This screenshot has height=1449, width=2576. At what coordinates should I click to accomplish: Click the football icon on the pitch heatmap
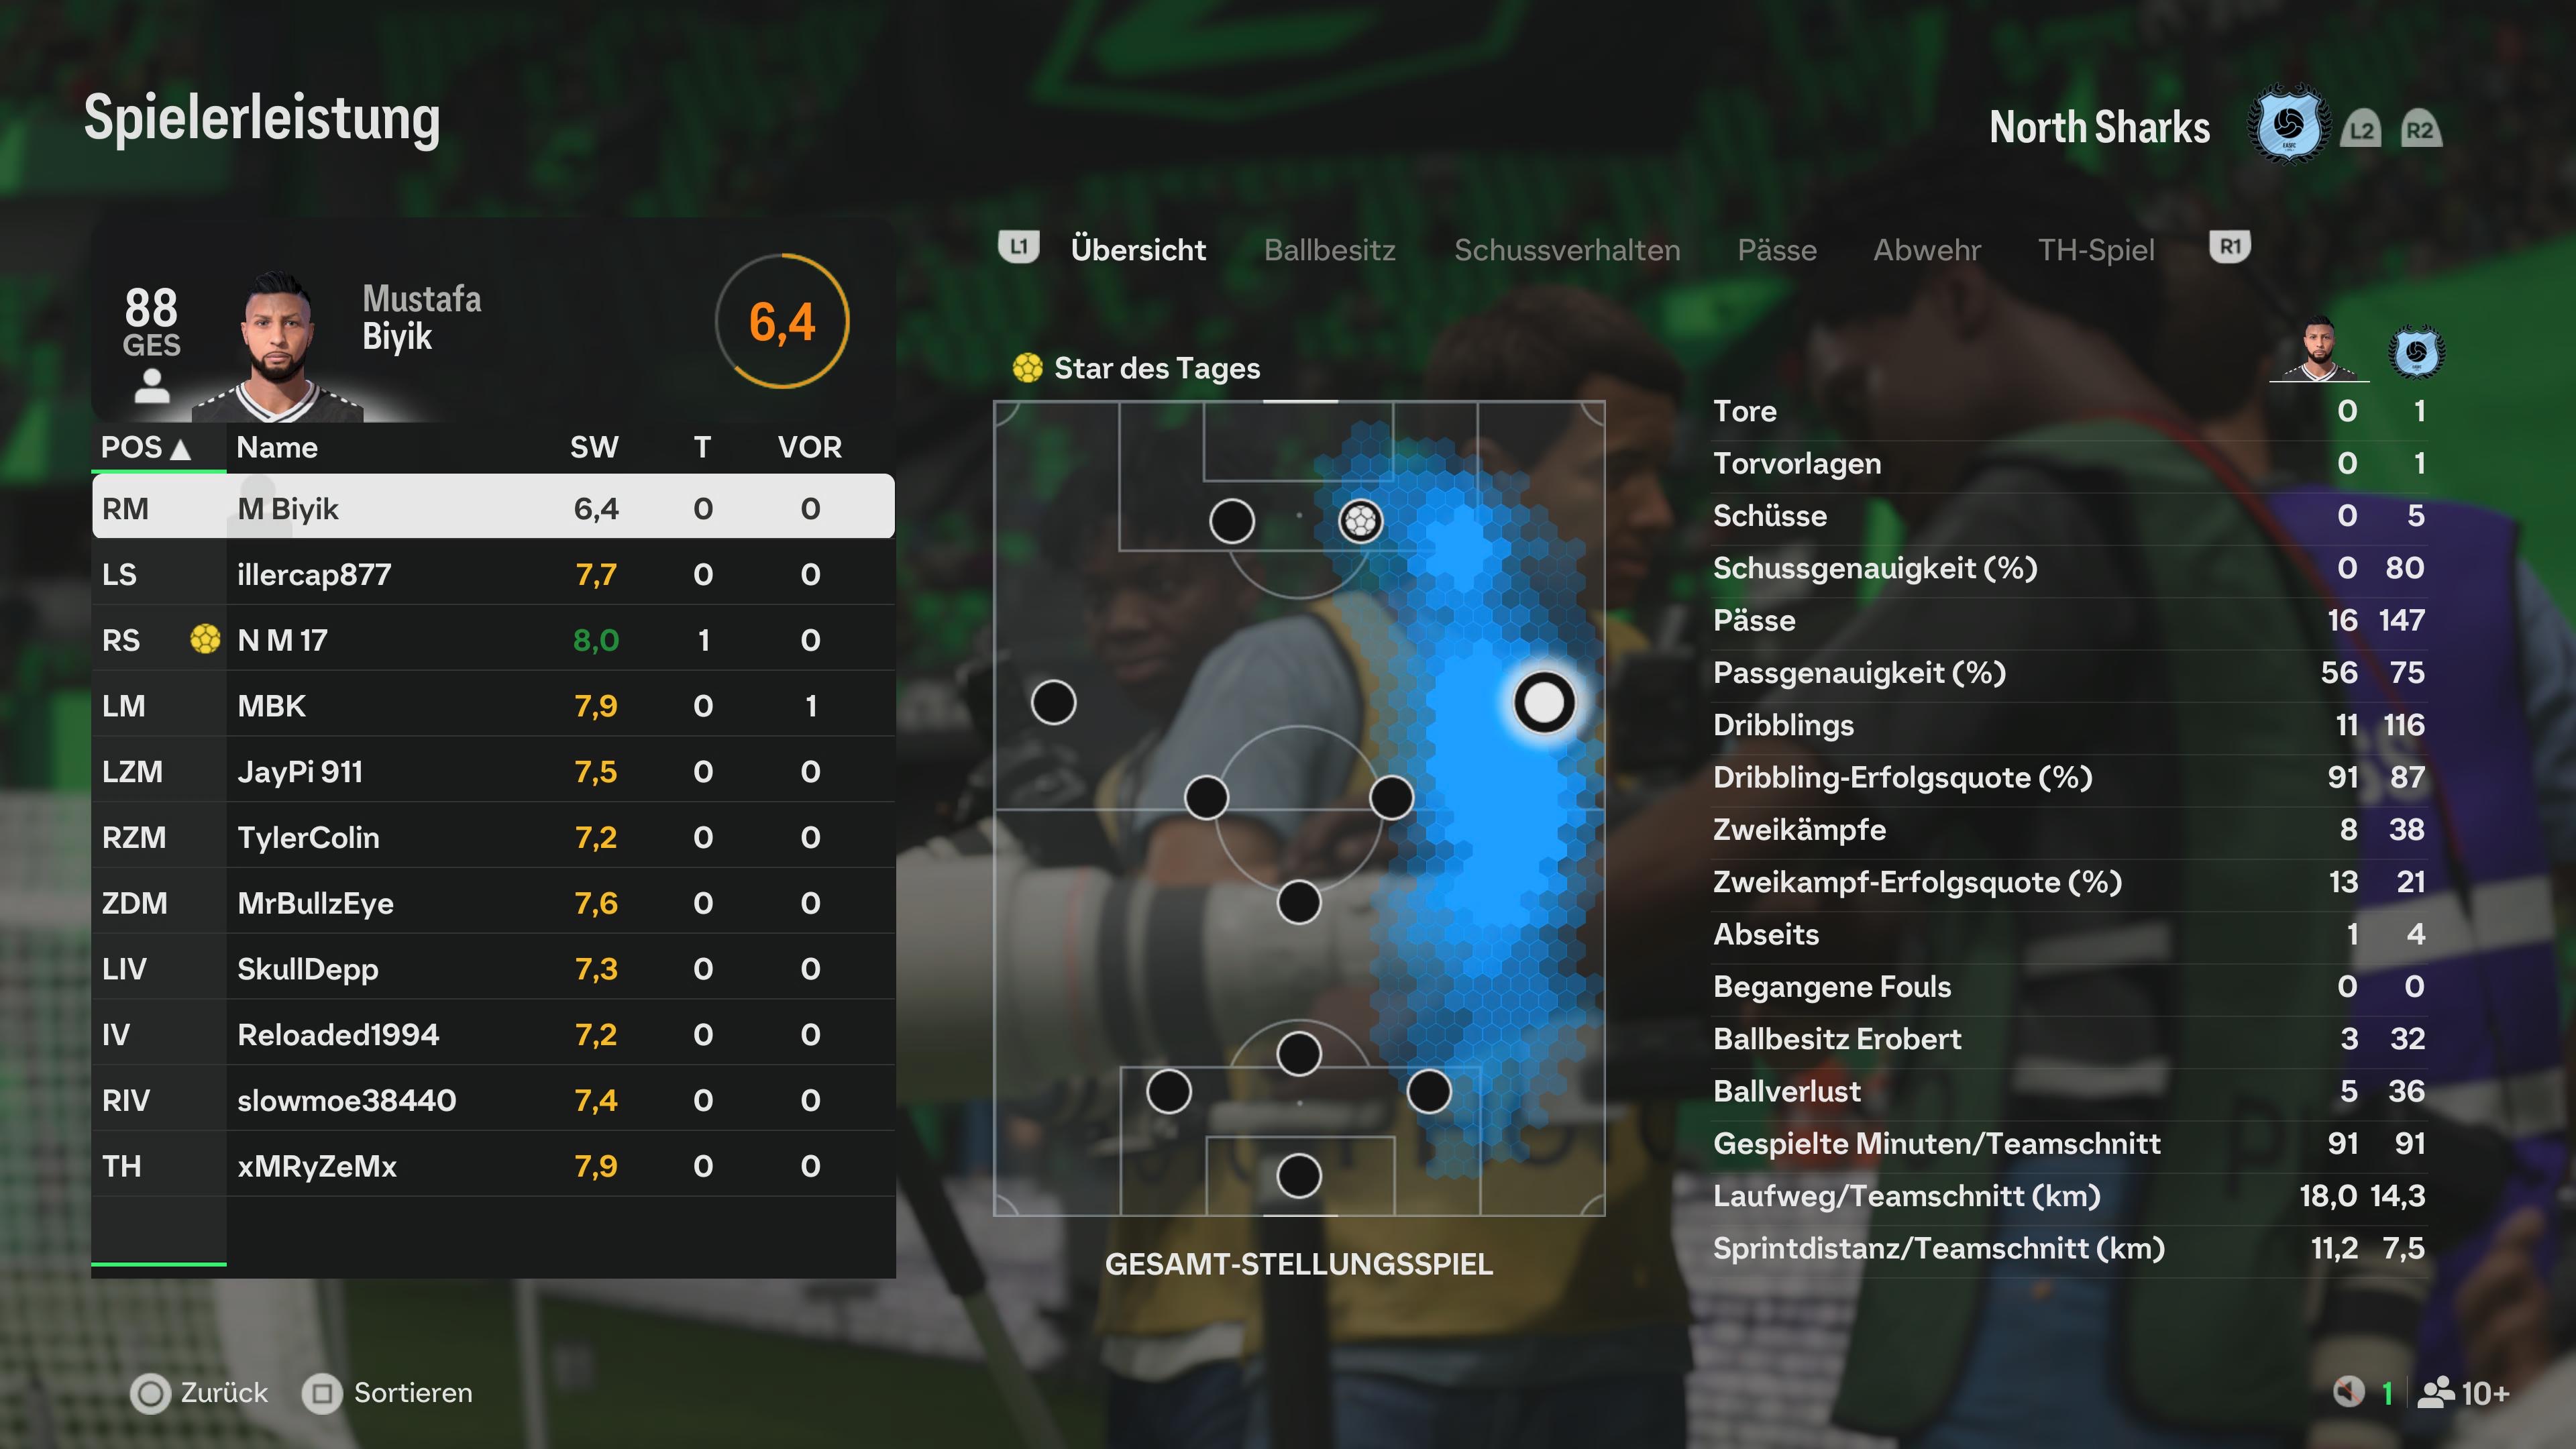pyautogui.click(x=1360, y=521)
